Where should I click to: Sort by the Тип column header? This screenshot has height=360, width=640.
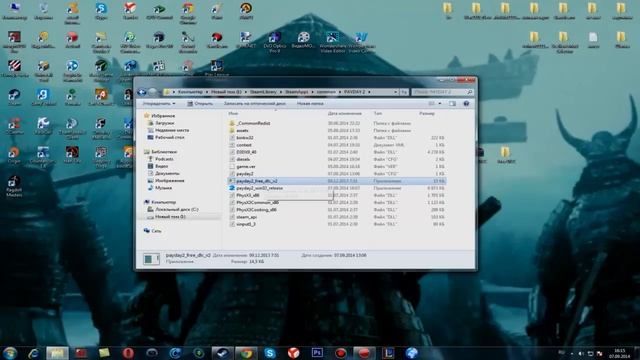click(378, 113)
